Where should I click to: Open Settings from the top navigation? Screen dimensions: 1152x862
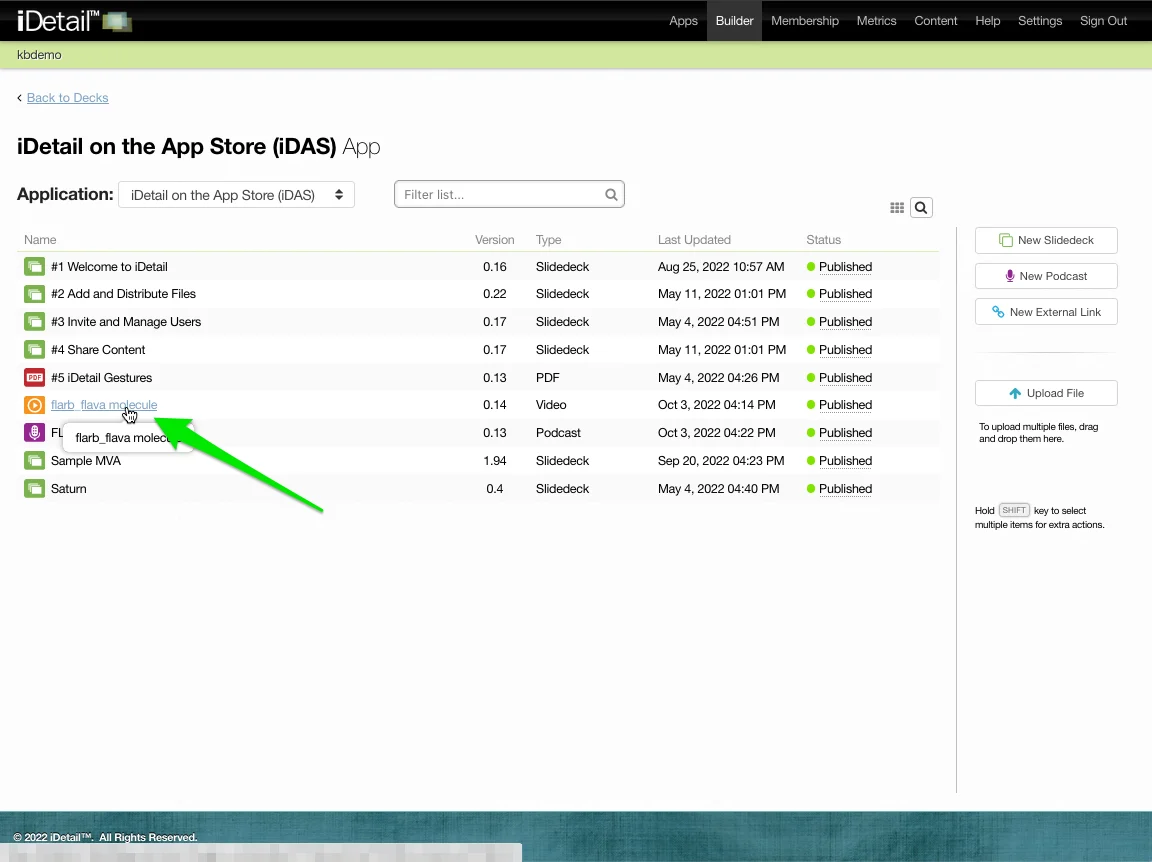tap(1039, 21)
